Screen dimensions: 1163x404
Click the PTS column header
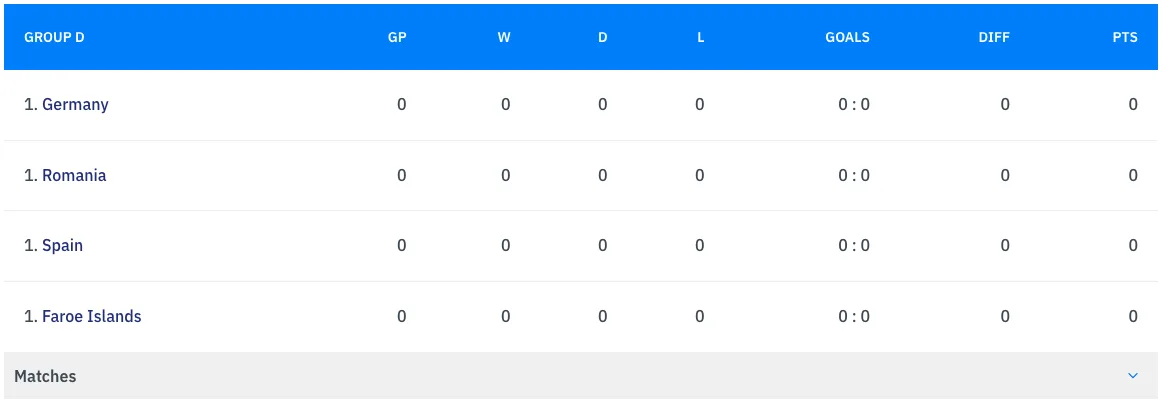point(1125,37)
